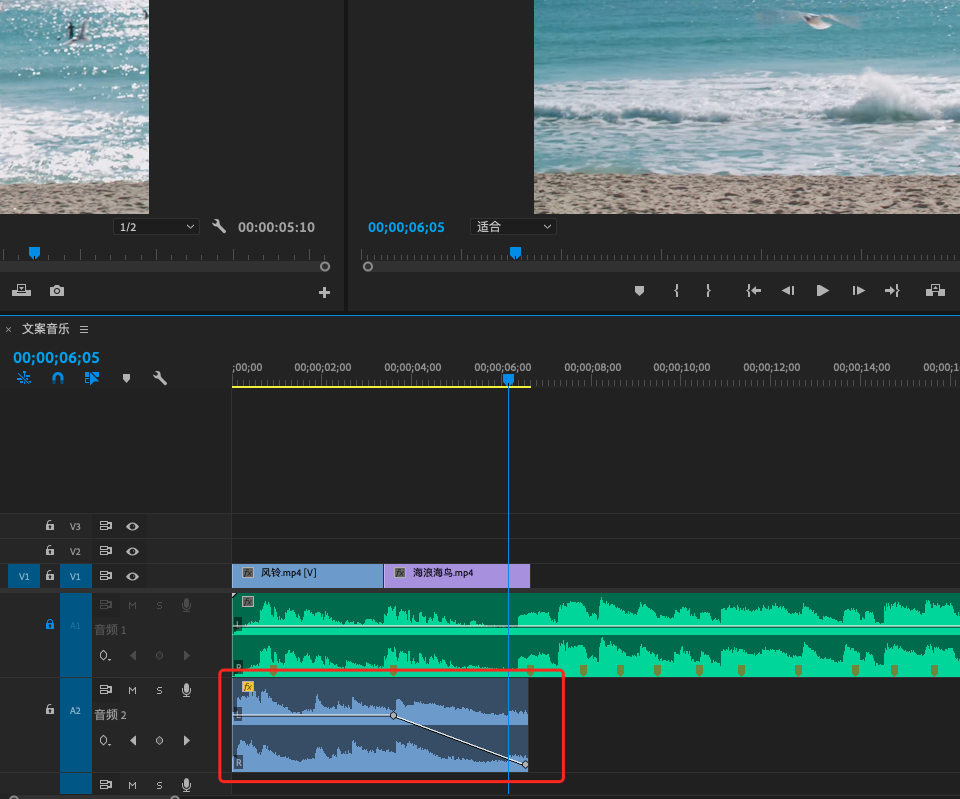Image resolution: width=960 pixels, height=799 pixels.
Task: Step forward one frame in Program monitor
Action: point(858,291)
